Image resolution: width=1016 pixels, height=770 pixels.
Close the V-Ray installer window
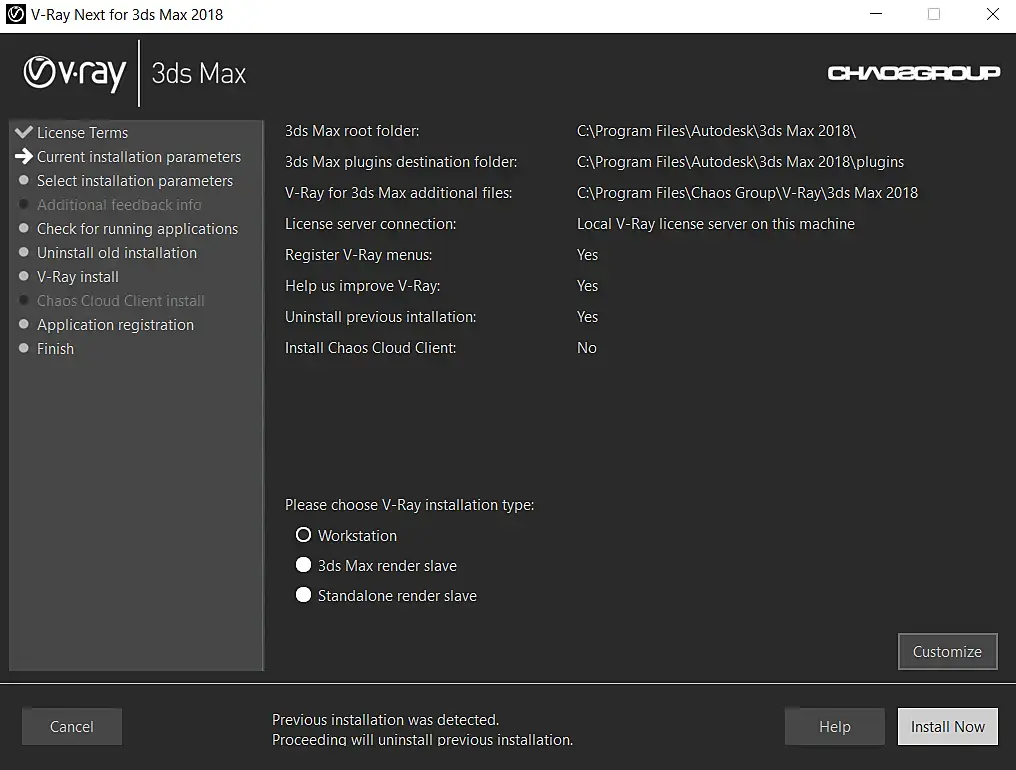coord(992,15)
